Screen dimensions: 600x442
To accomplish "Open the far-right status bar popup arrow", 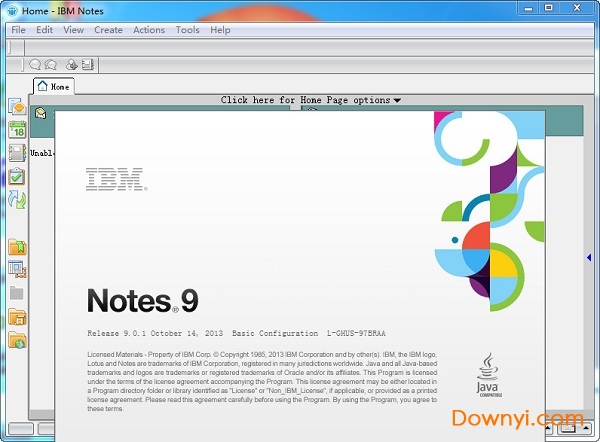I will tap(586, 428).
